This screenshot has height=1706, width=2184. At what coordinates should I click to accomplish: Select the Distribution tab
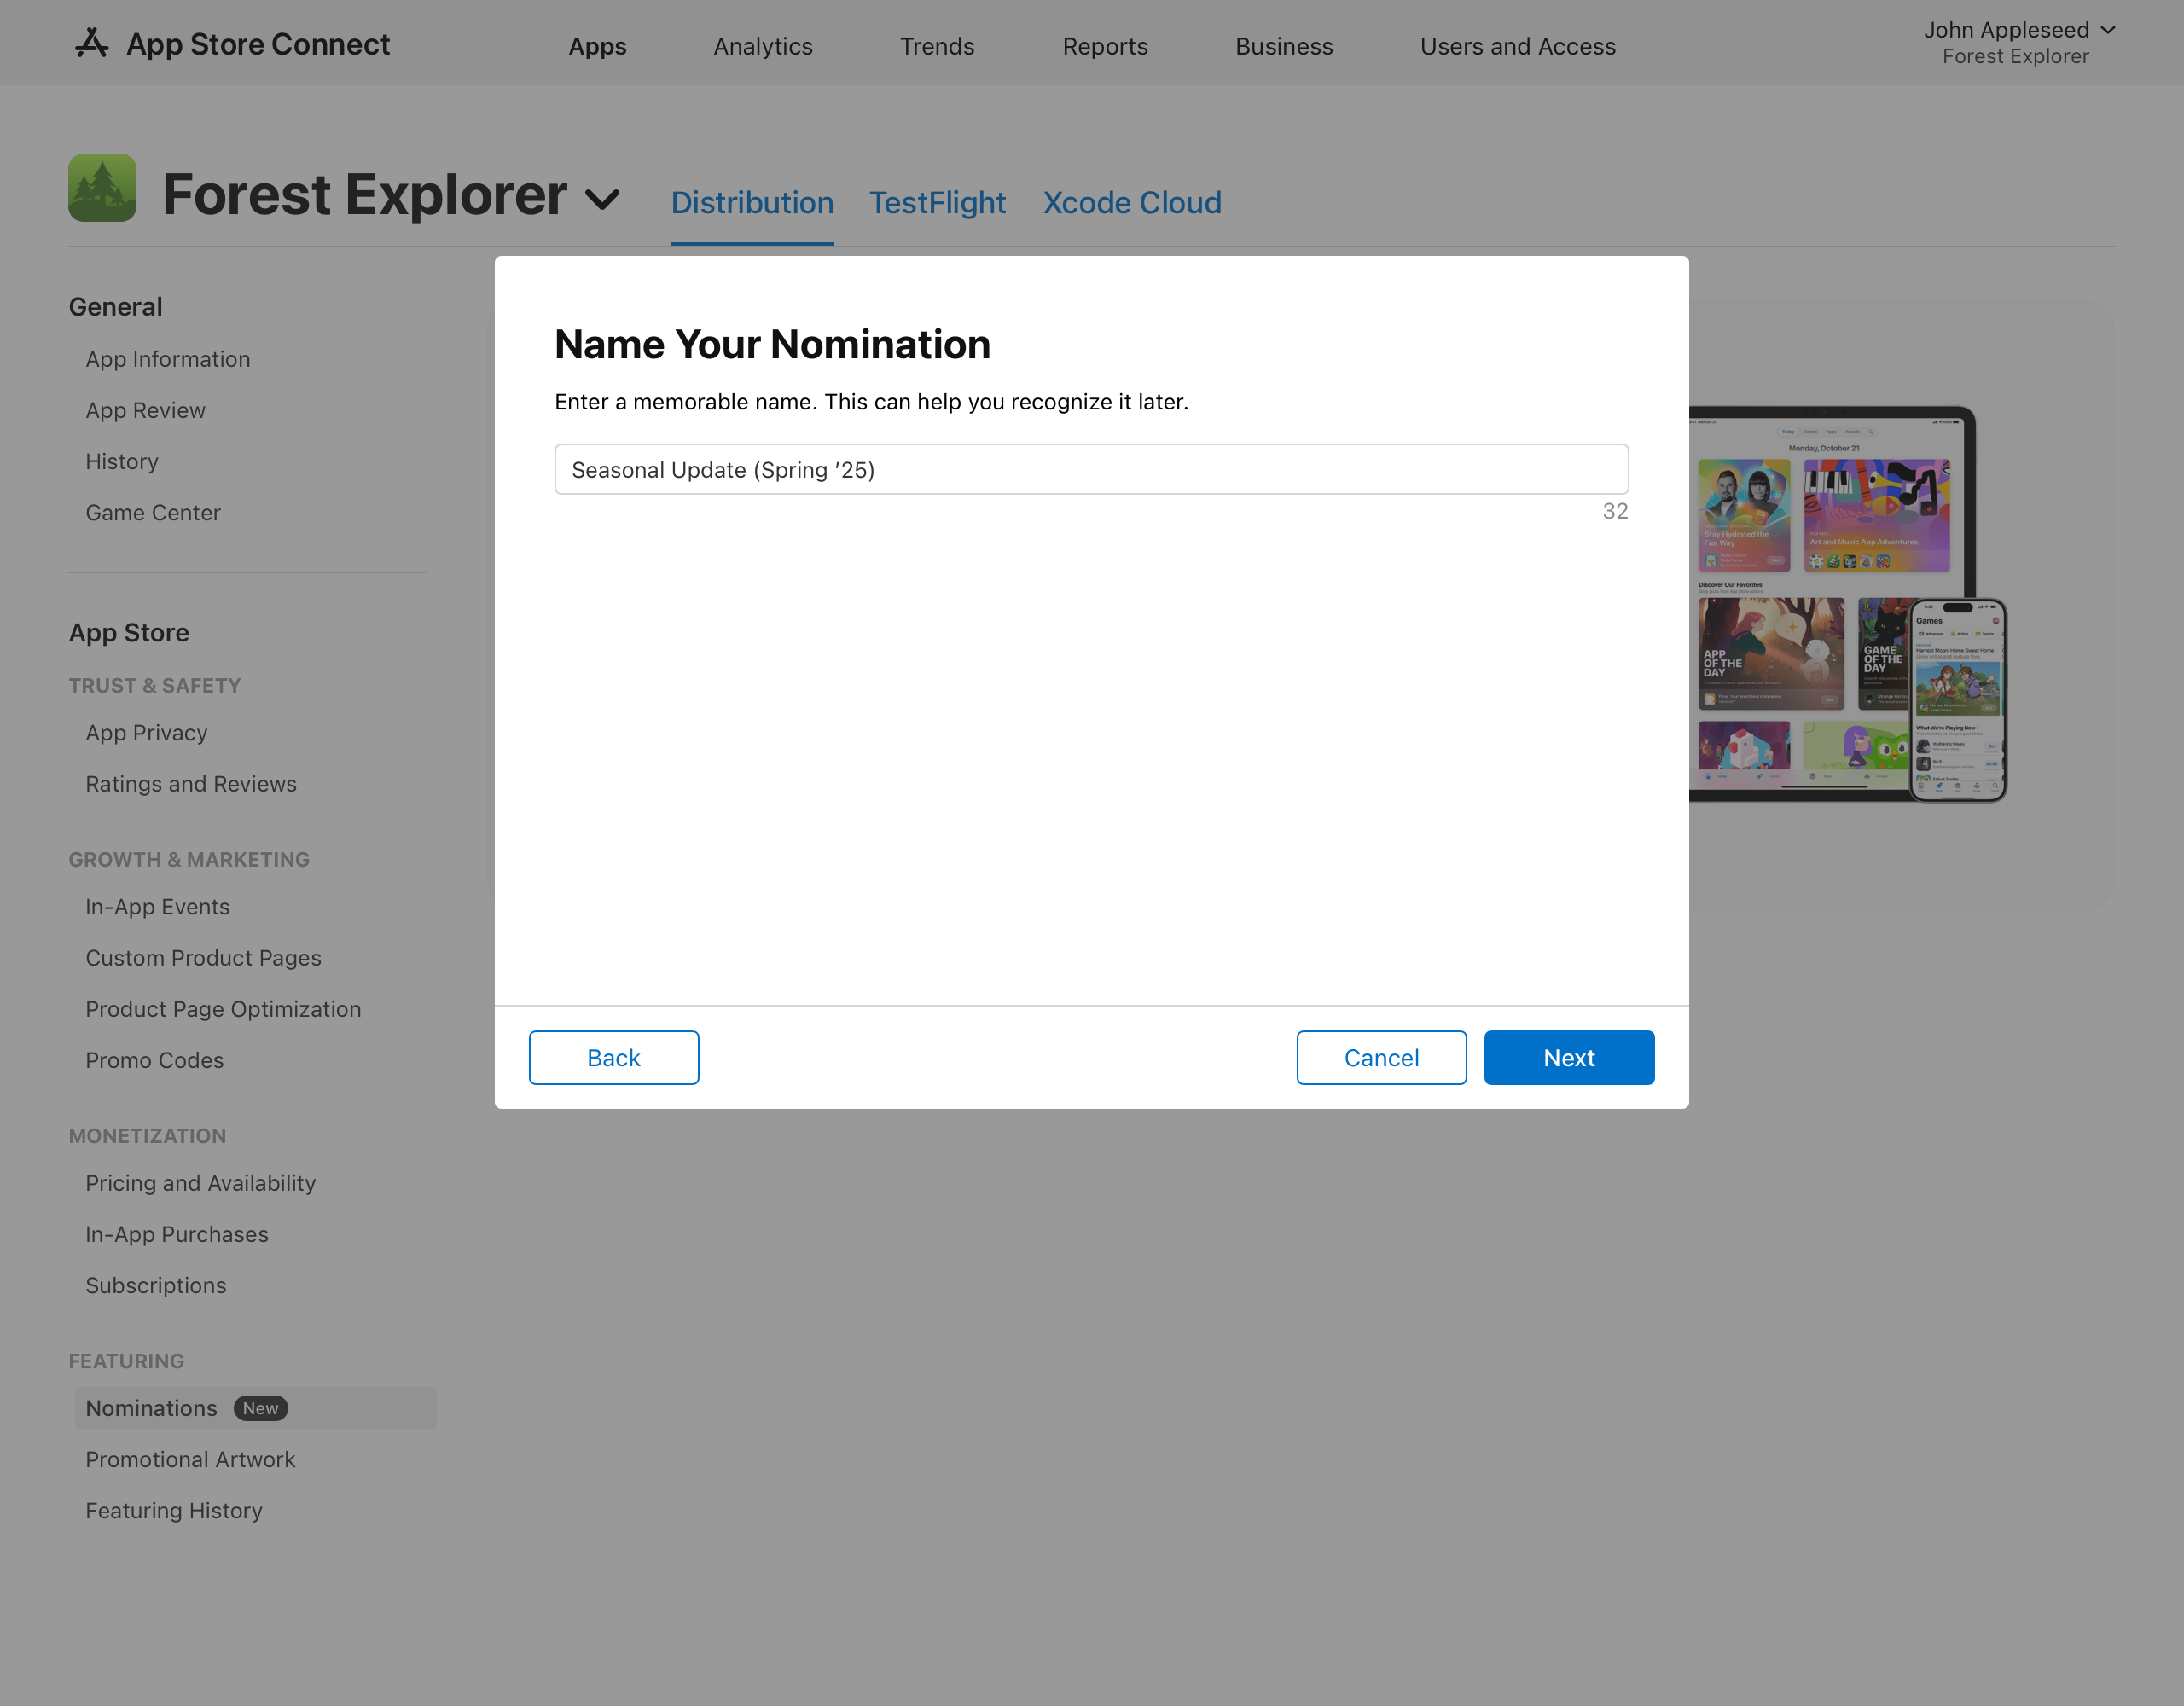pyautogui.click(x=750, y=200)
